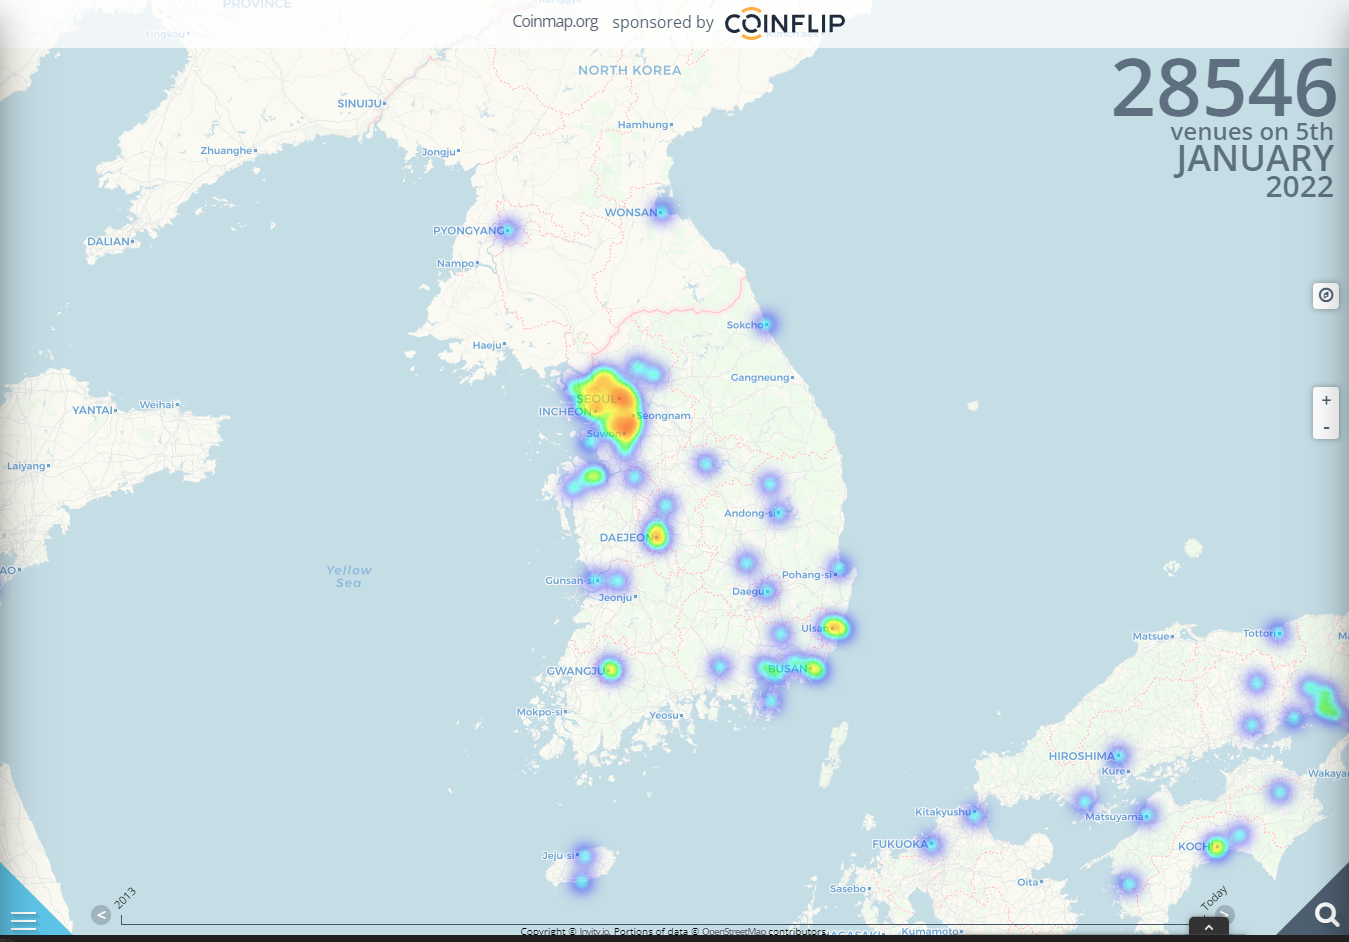
Task: Click the Daegu map label
Action: click(x=748, y=591)
